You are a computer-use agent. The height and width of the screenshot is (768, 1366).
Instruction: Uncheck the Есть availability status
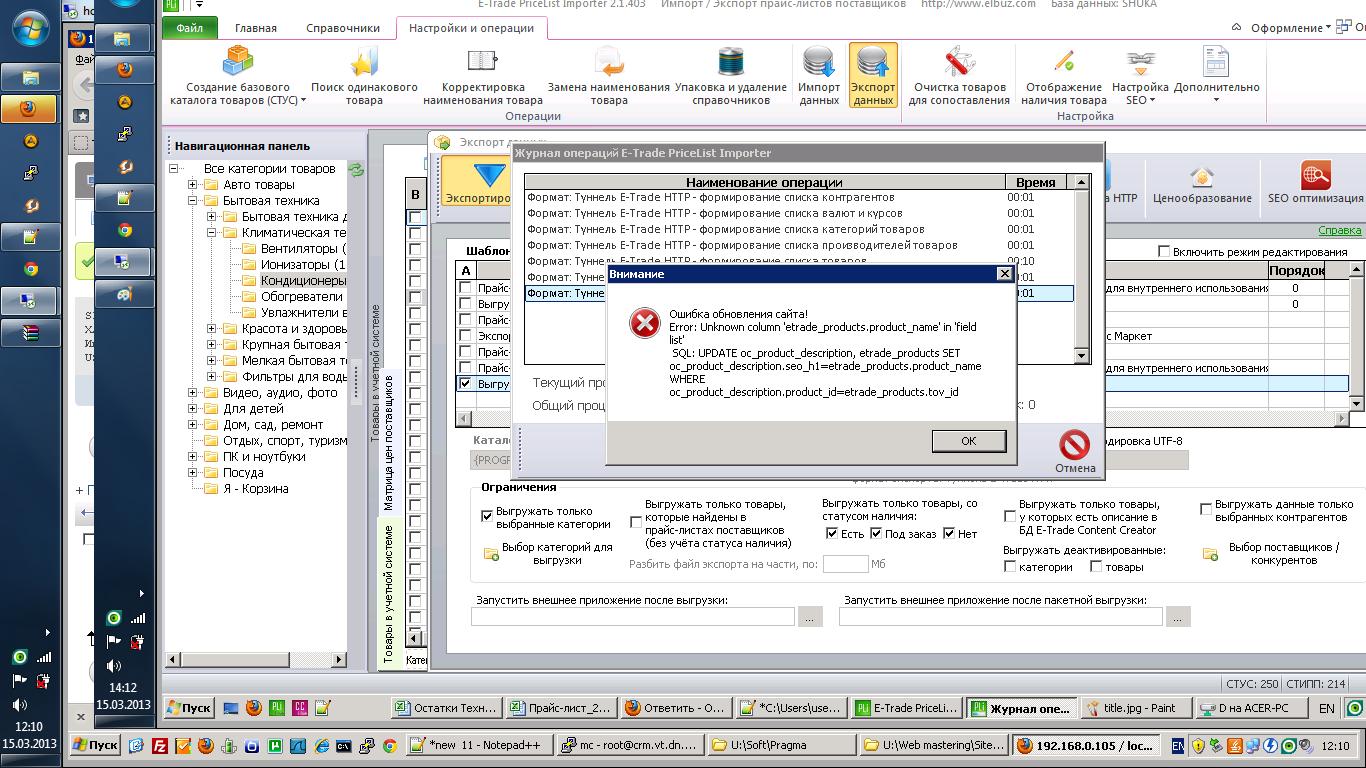[x=831, y=534]
